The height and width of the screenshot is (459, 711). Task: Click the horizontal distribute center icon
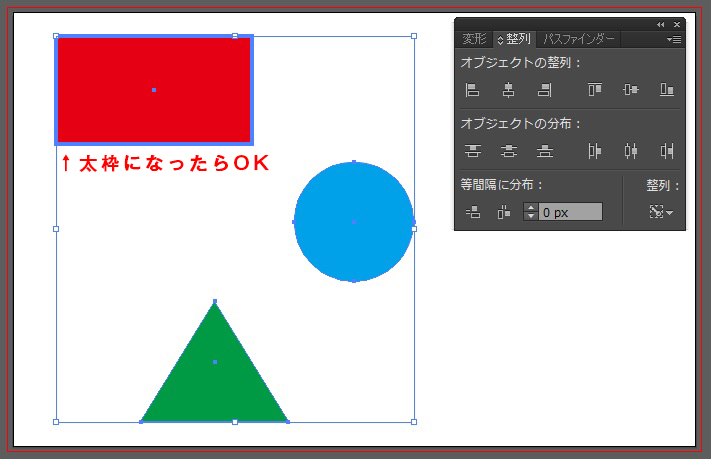click(630, 151)
